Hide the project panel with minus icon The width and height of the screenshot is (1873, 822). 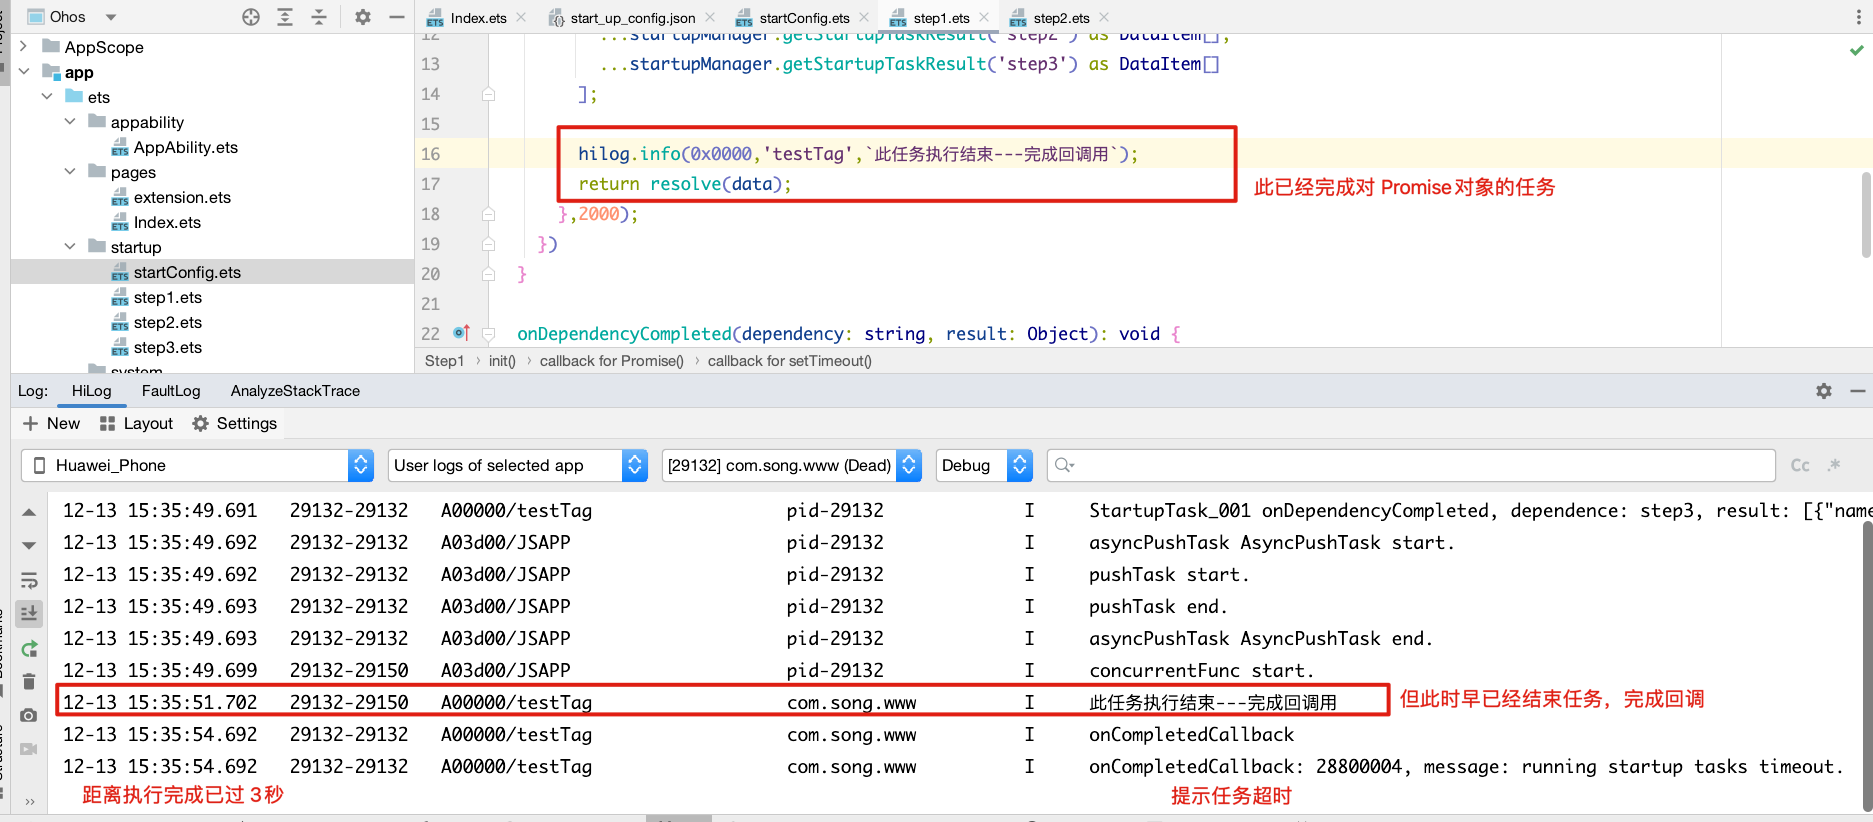pyautogui.click(x=397, y=17)
